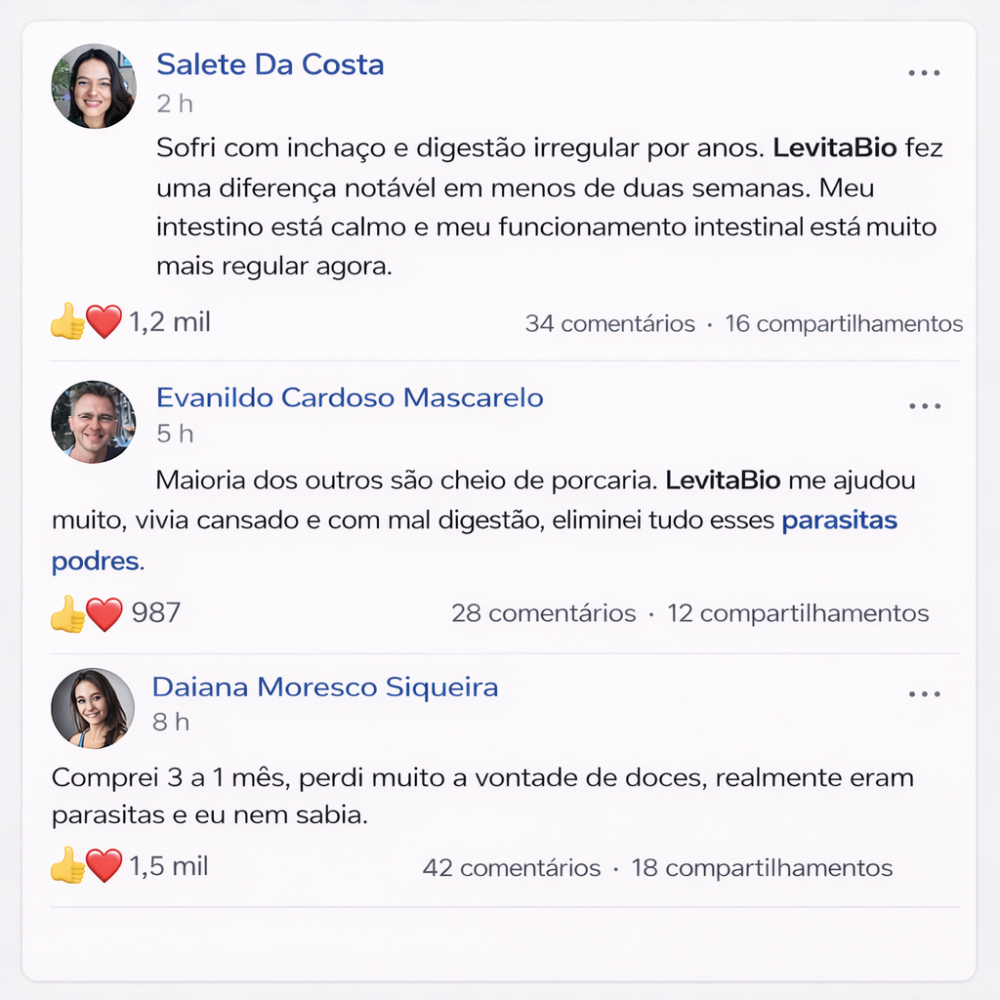Click Evanildo Cardoso Mascarelo's avatar photo
The width and height of the screenshot is (1000, 1000).
(x=93, y=421)
